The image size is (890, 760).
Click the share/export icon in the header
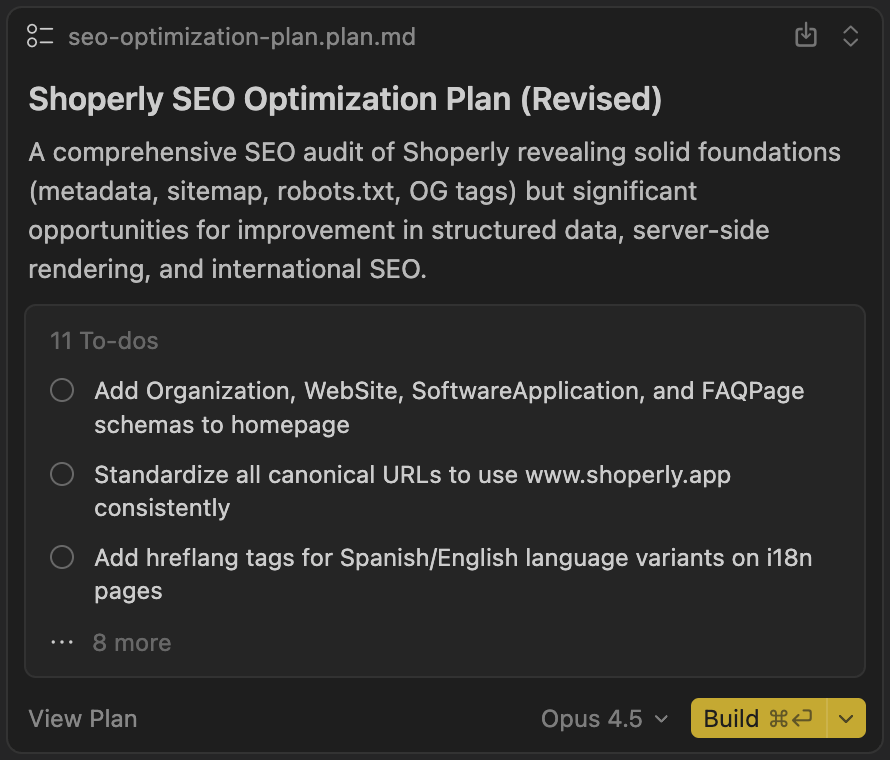(806, 36)
